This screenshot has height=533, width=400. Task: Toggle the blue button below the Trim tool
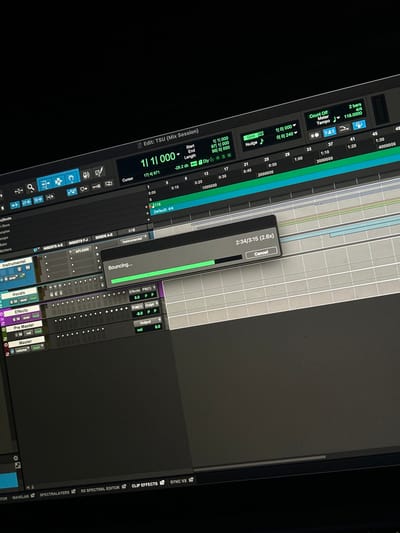tap(72, 192)
